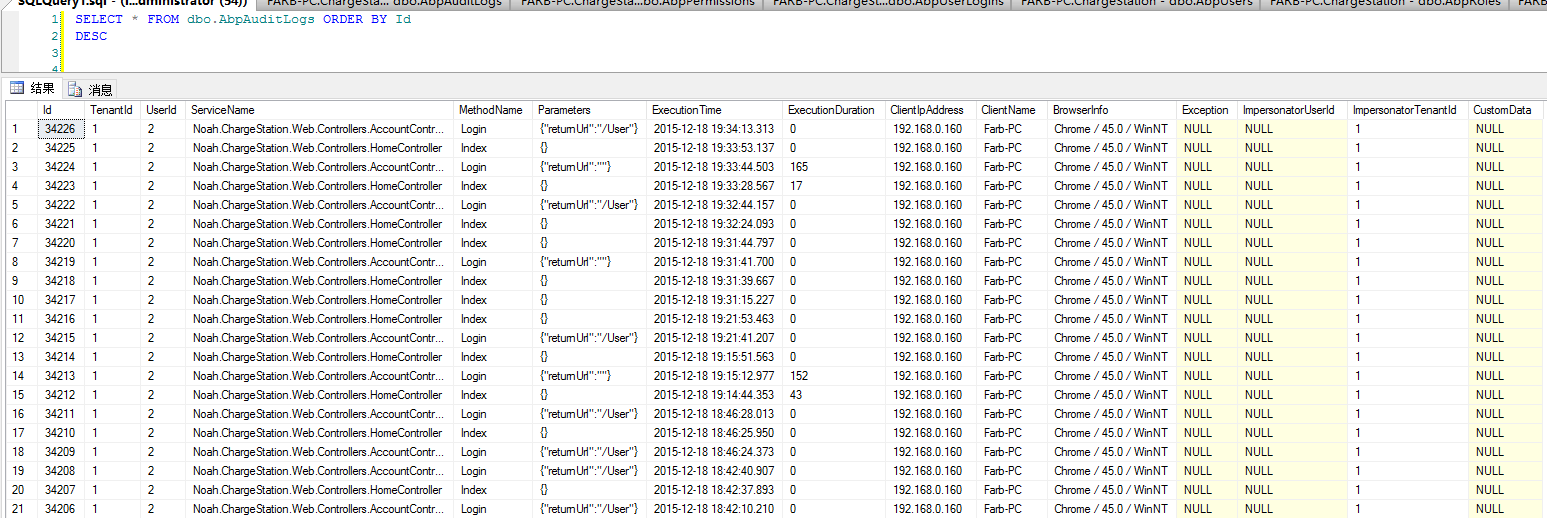1547x518 pixels.
Task: Click Exception NULL cell in row 34226
Action: point(1208,129)
